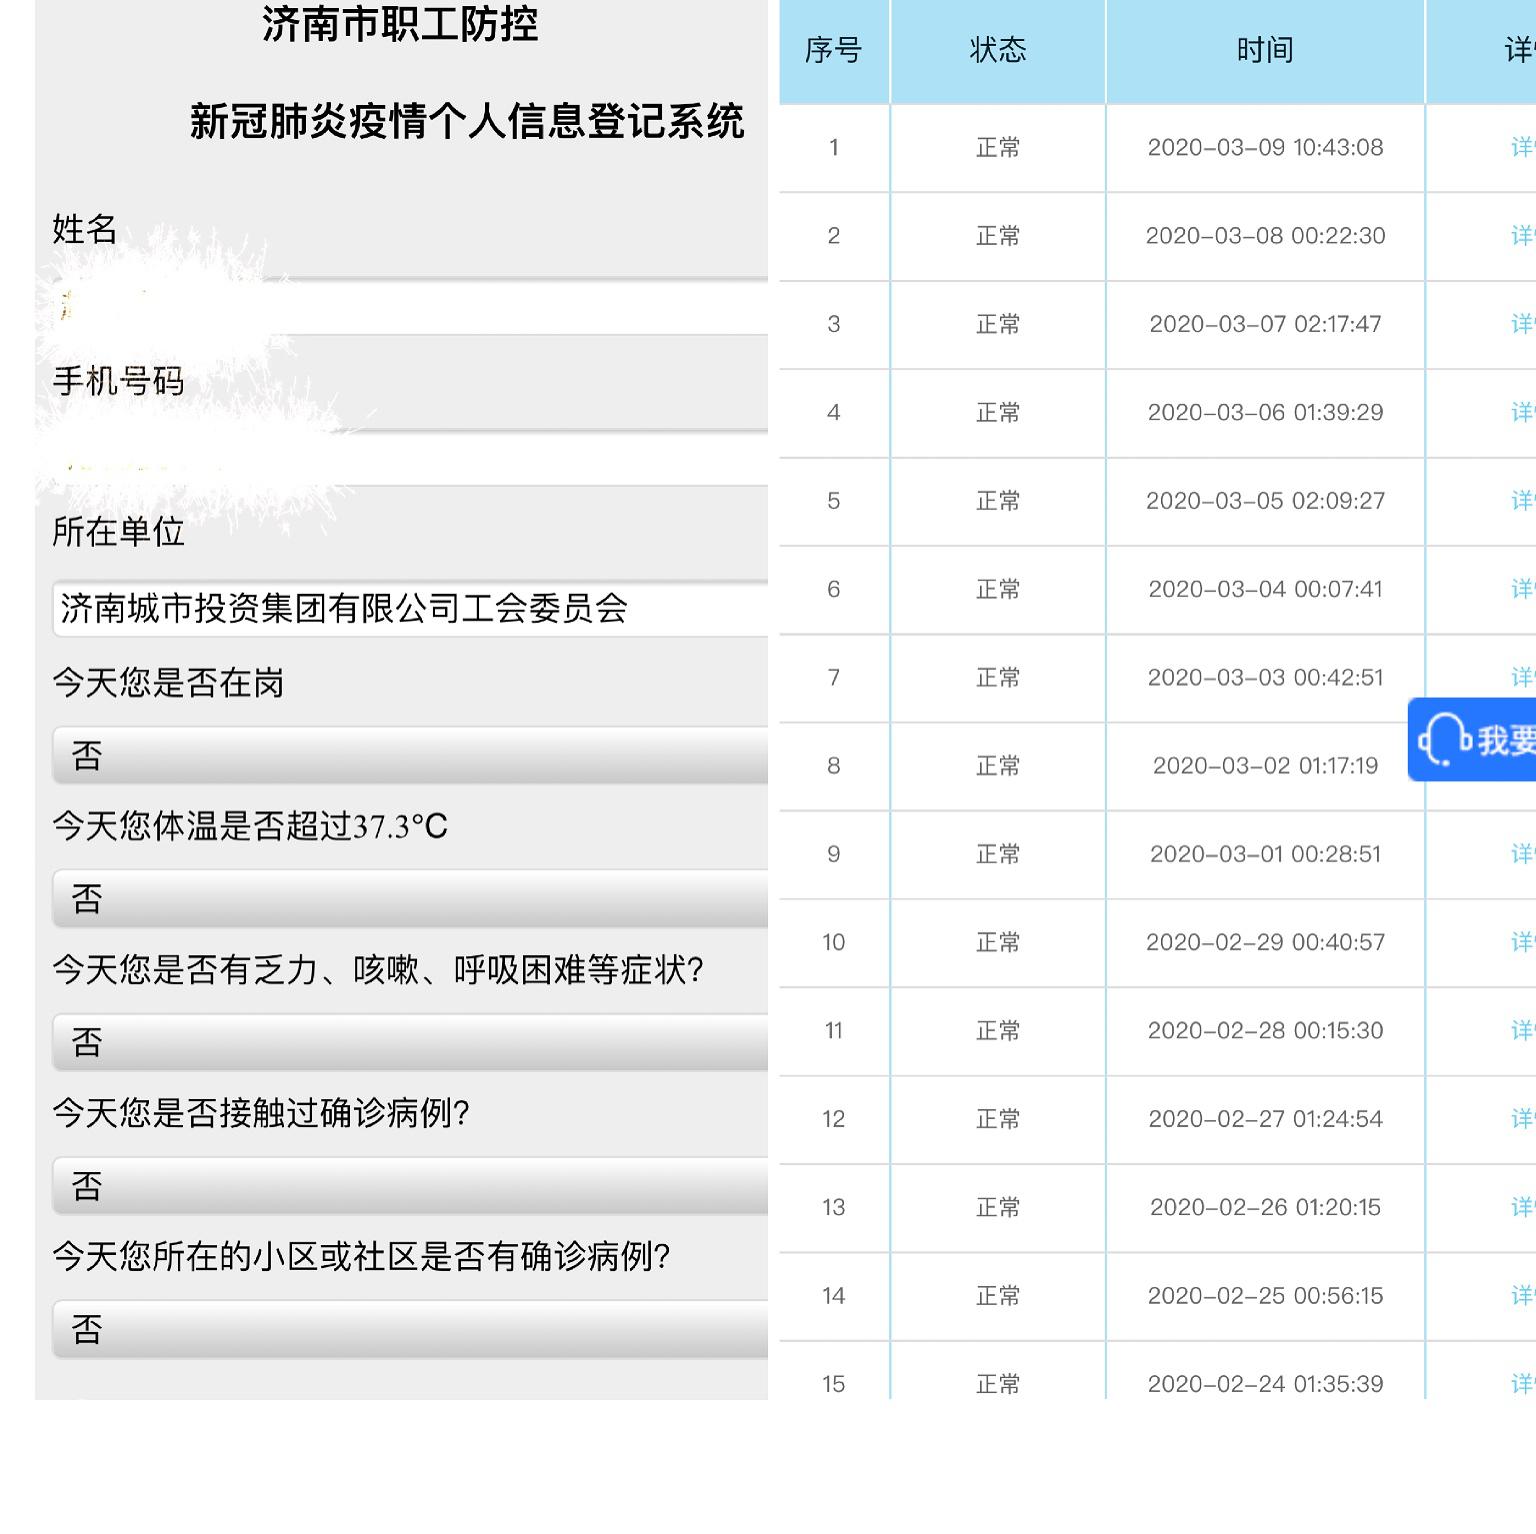Expand the body temperature over 37.3°C dropdown
Image resolution: width=1536 pixels, height=1534 pixels.
point(410,899)
